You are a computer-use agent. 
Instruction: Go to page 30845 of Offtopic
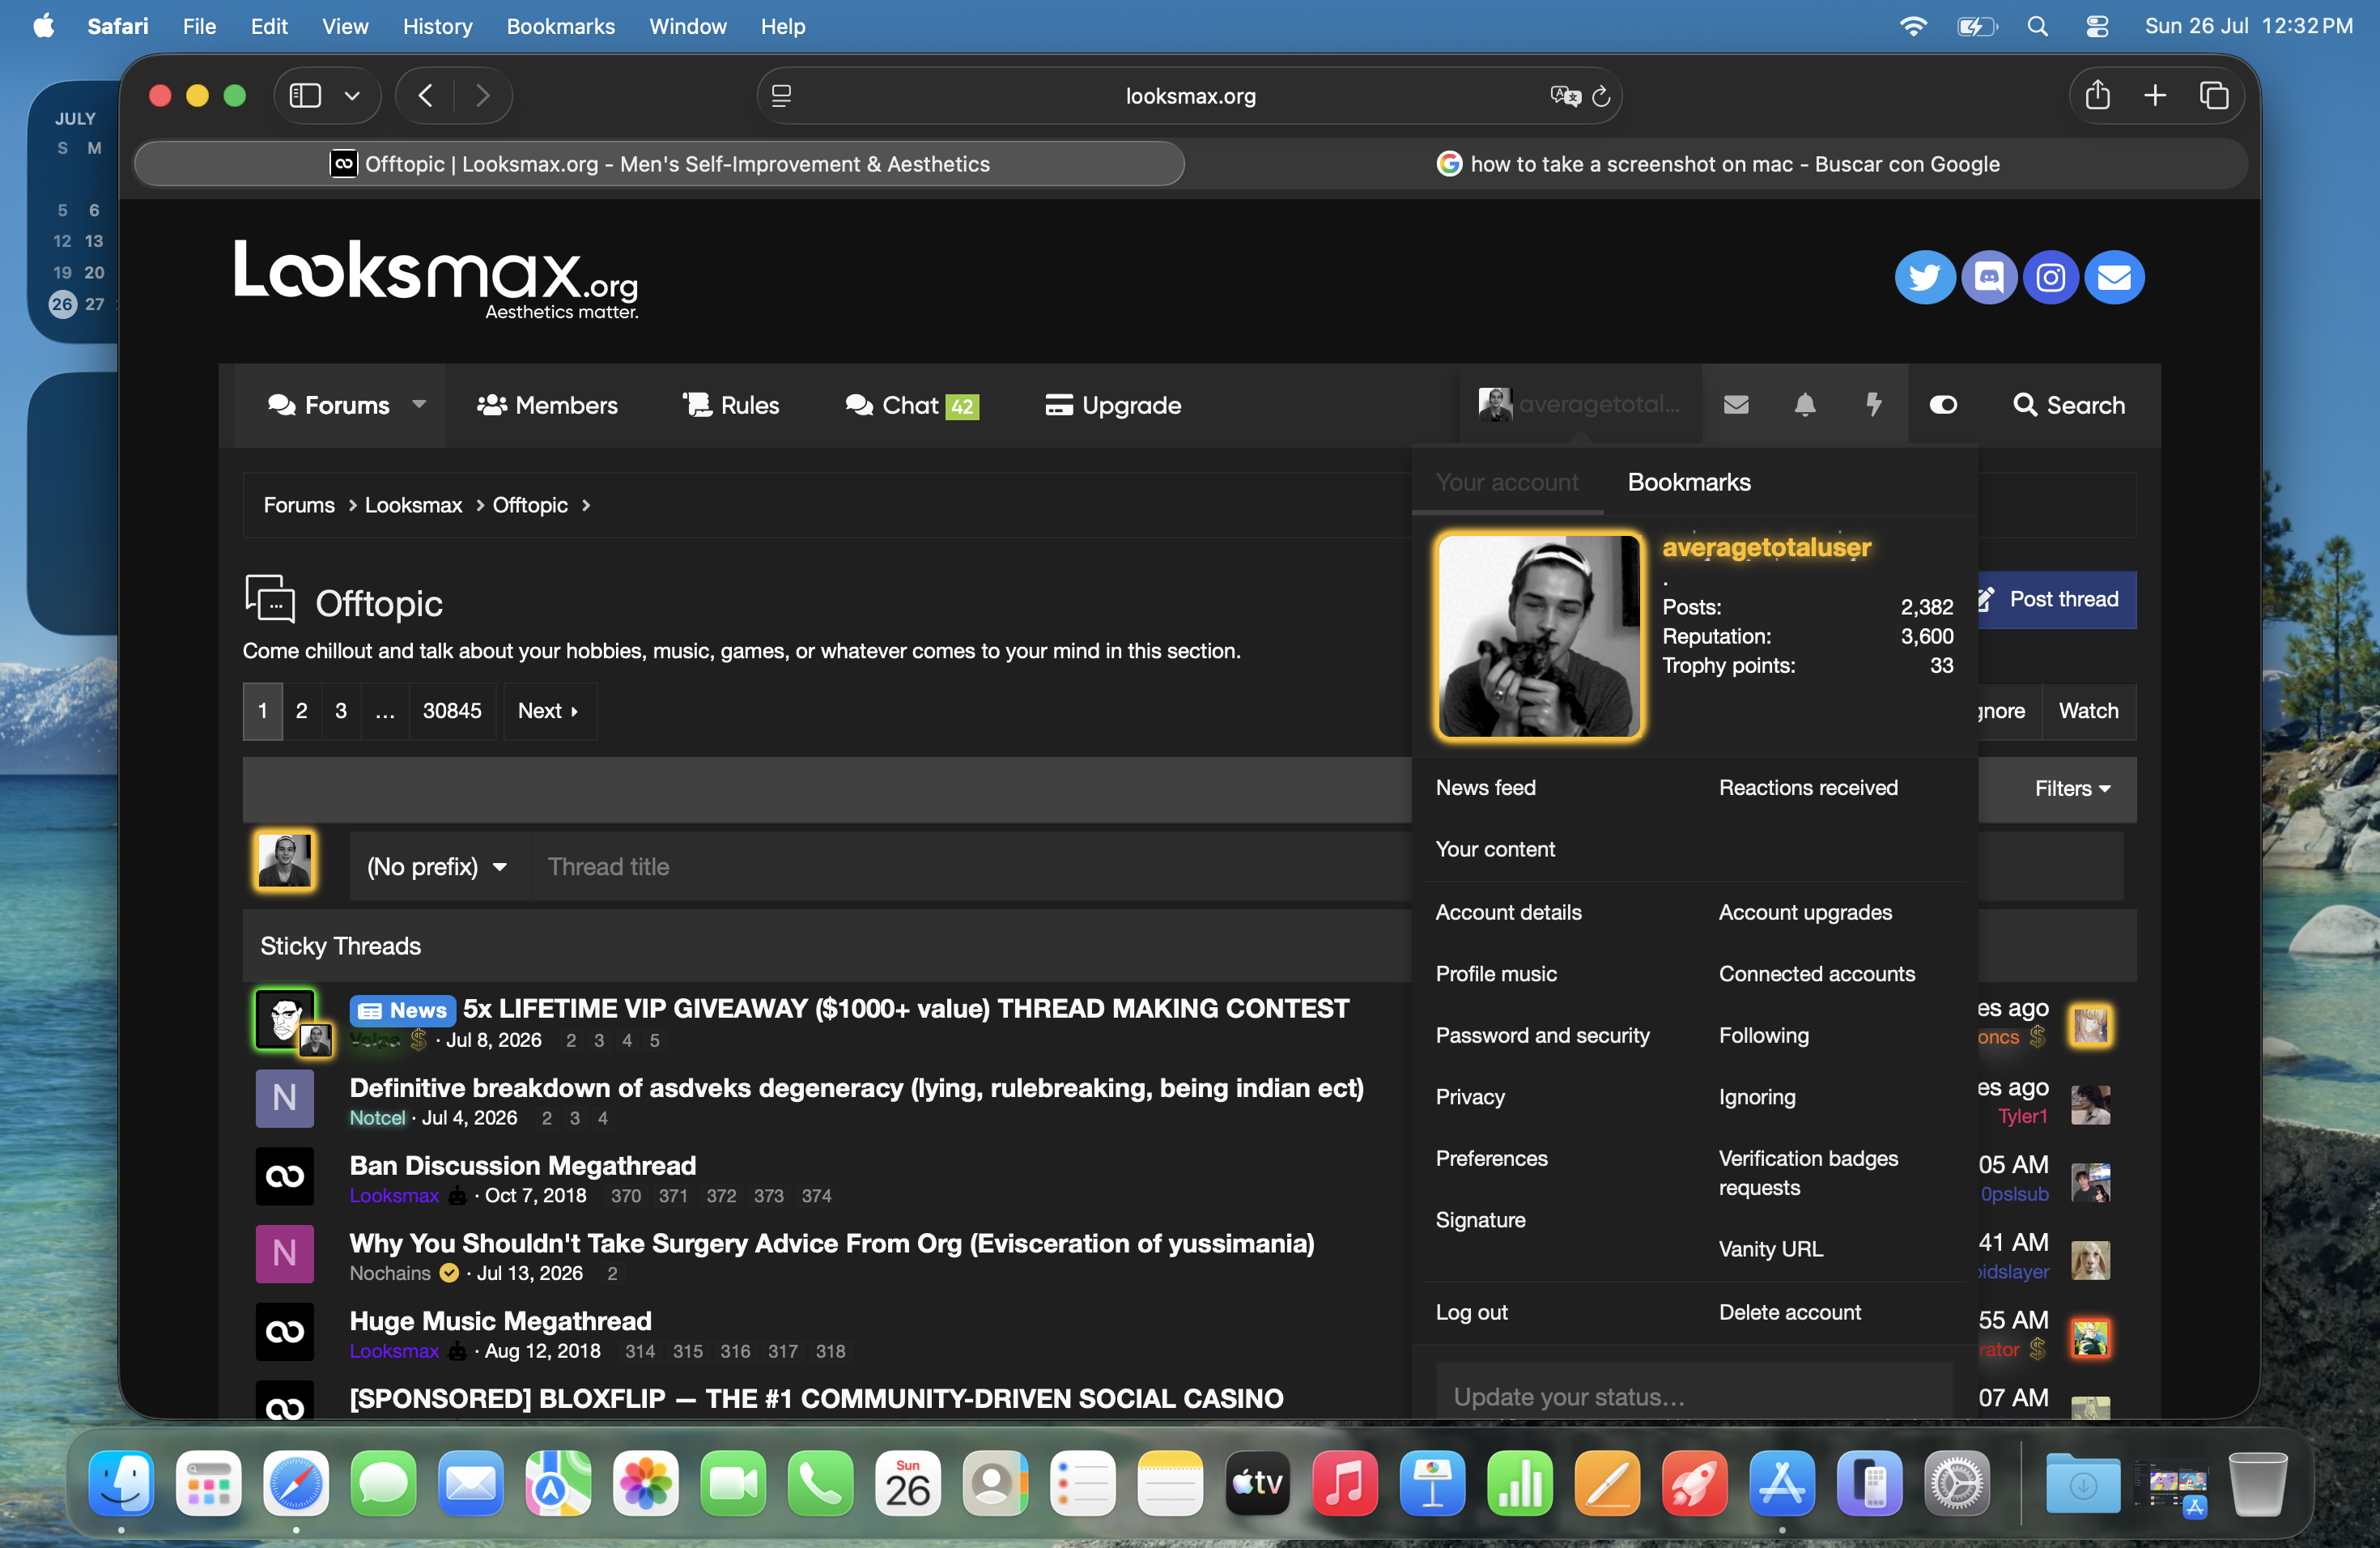[x=452, y=711]
